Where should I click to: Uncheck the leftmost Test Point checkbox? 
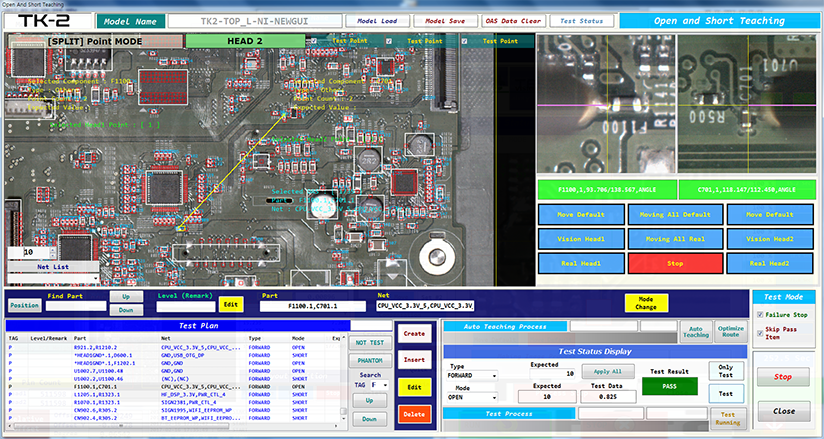(315, 41)
